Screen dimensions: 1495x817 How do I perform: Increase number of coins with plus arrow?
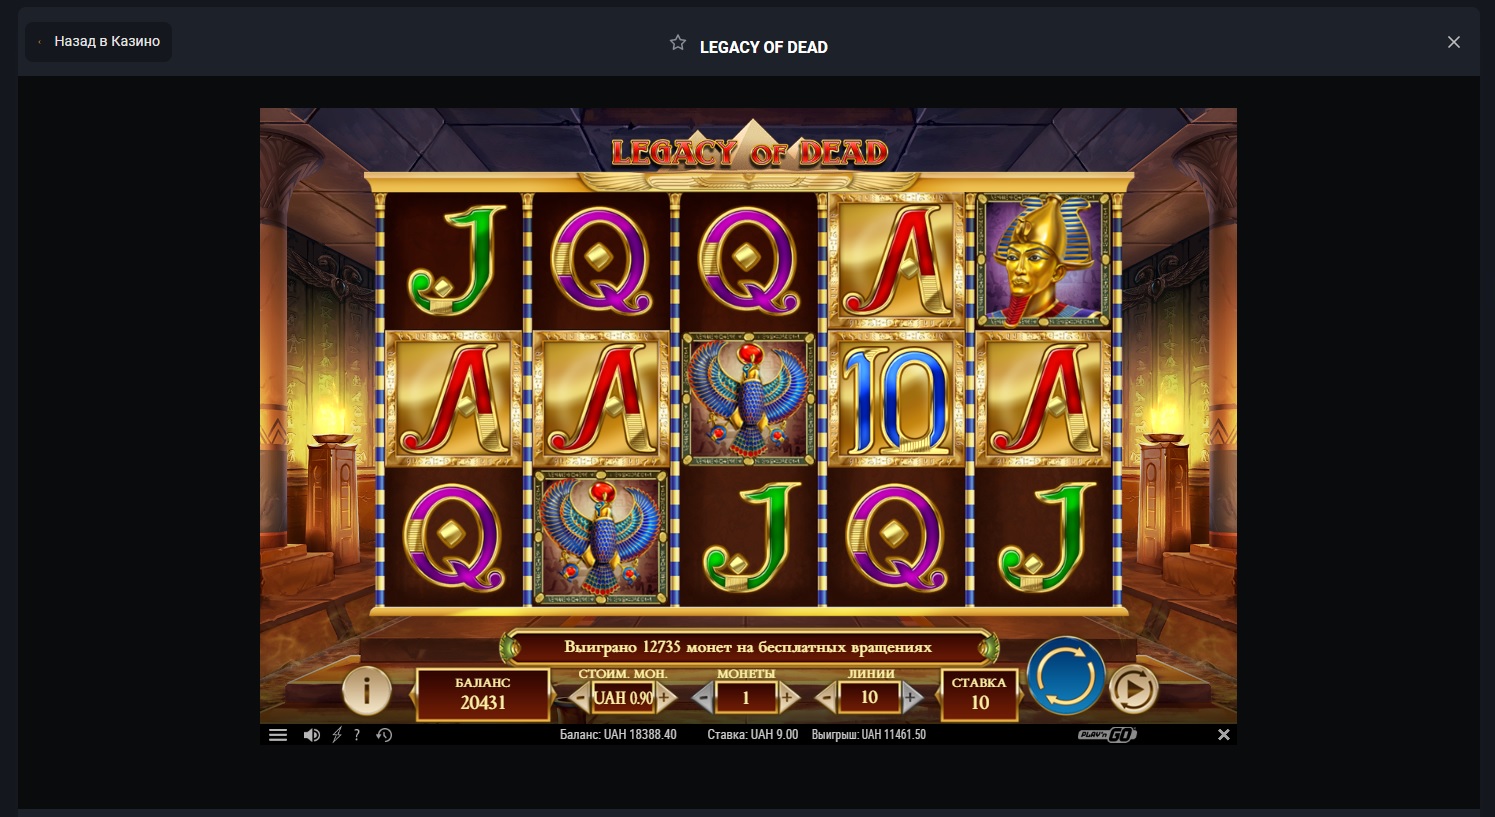pyautogui.click(x=788, y=698)
